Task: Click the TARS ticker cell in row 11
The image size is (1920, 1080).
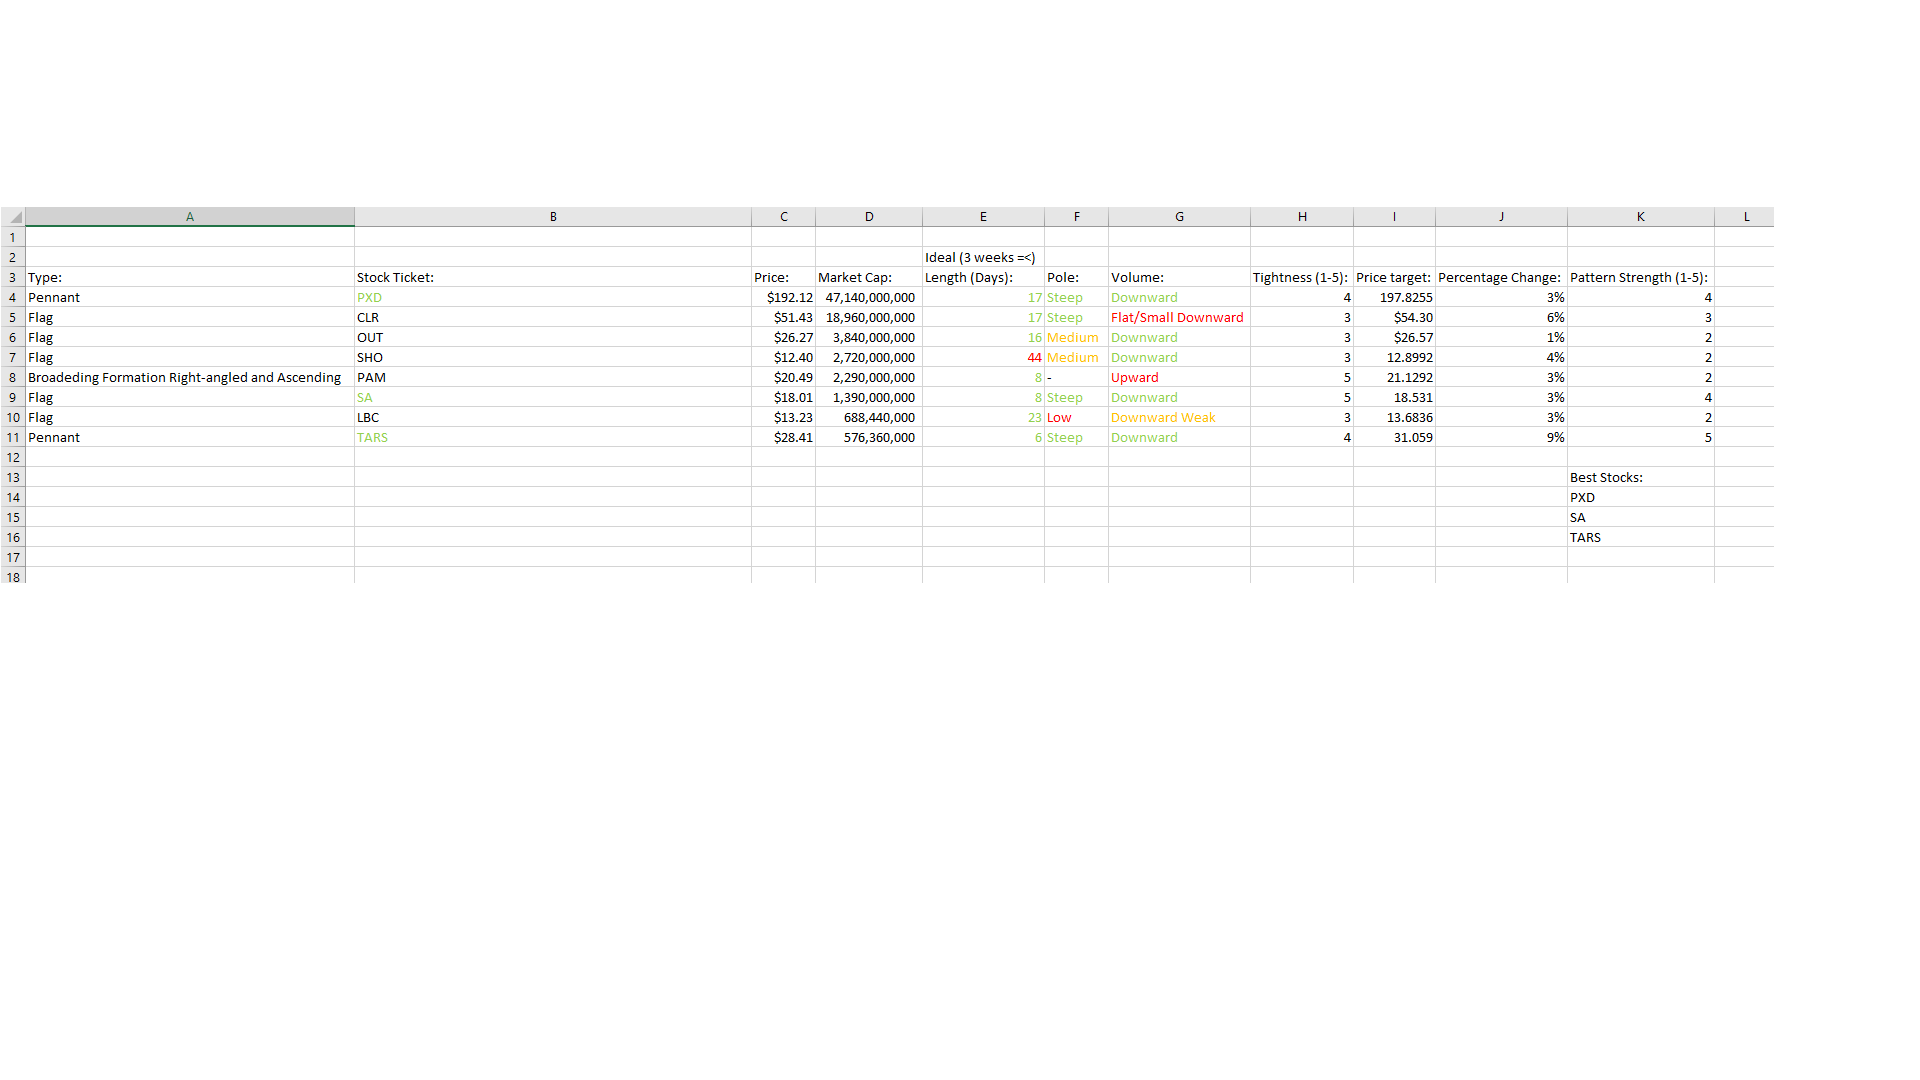Action: click(372, 438)
